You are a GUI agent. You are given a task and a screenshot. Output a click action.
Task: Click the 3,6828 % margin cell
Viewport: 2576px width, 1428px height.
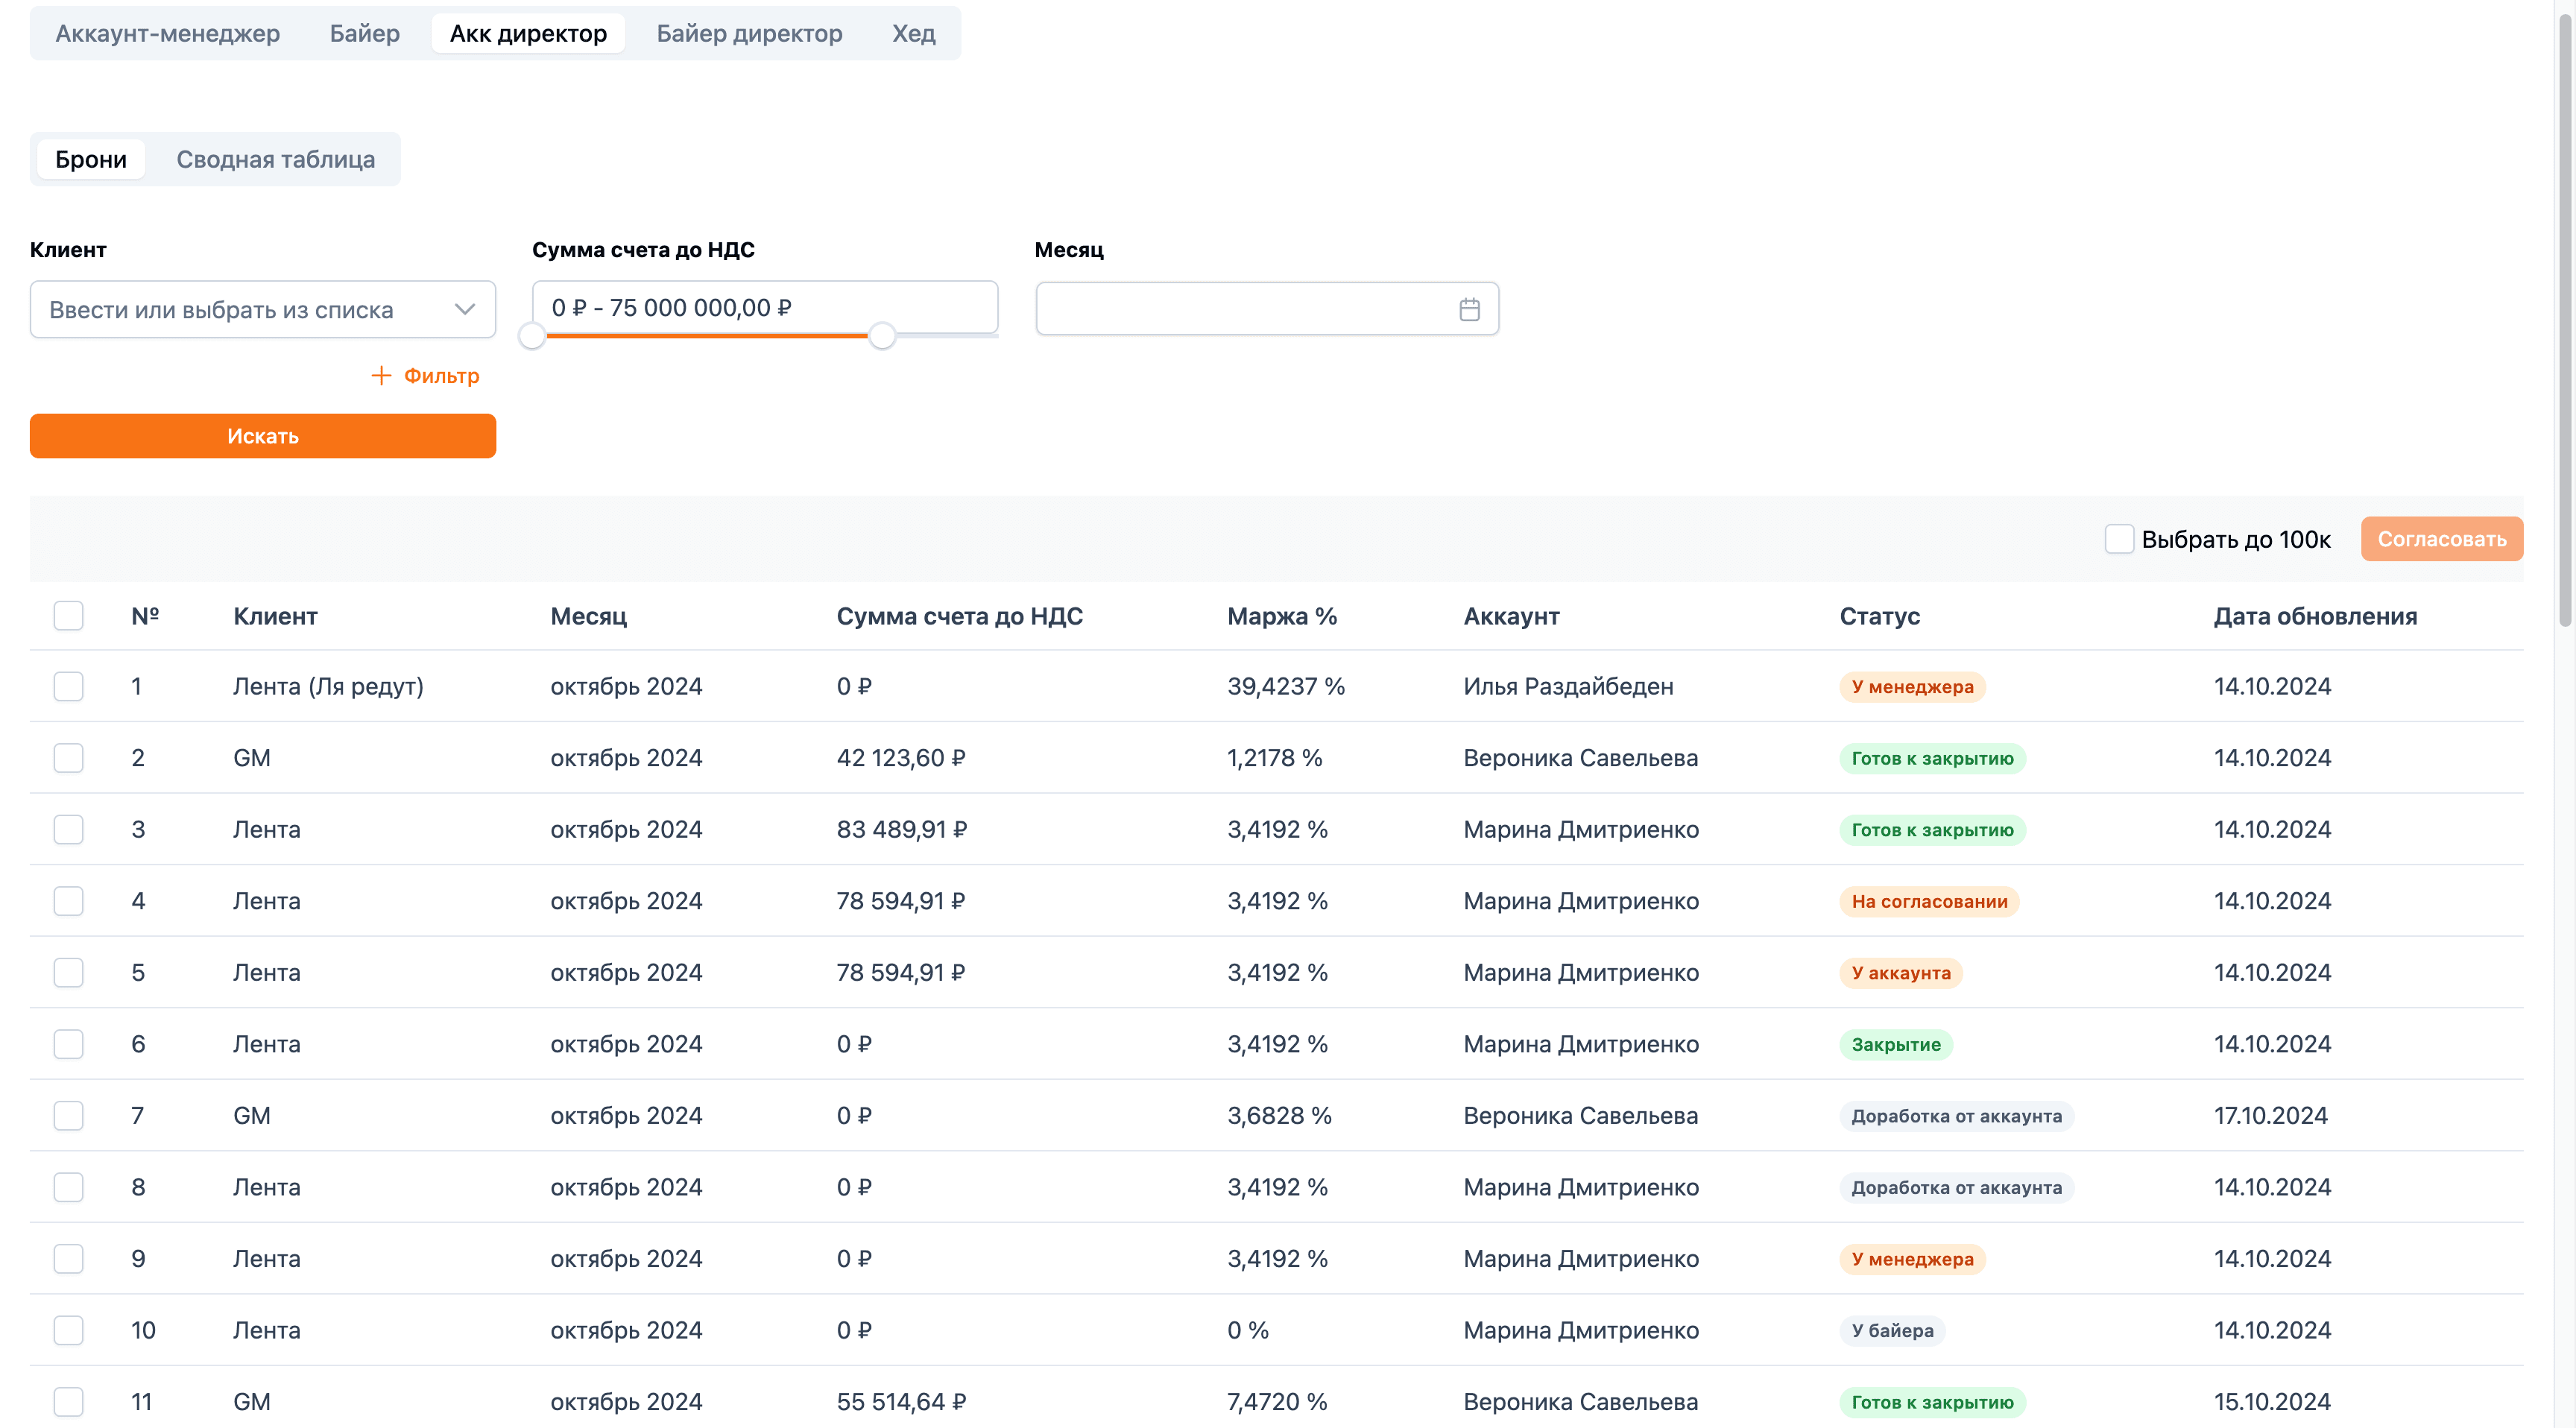[1279, 1115]
